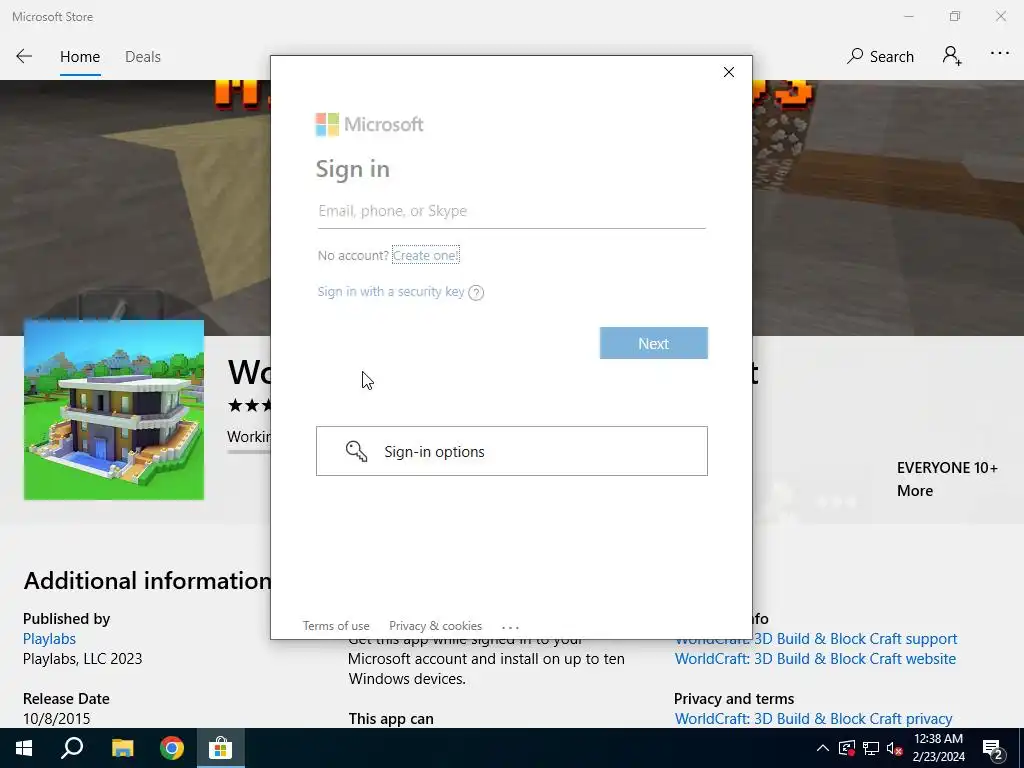Click the Next button

pyautogui.click(x=654, y=344)
